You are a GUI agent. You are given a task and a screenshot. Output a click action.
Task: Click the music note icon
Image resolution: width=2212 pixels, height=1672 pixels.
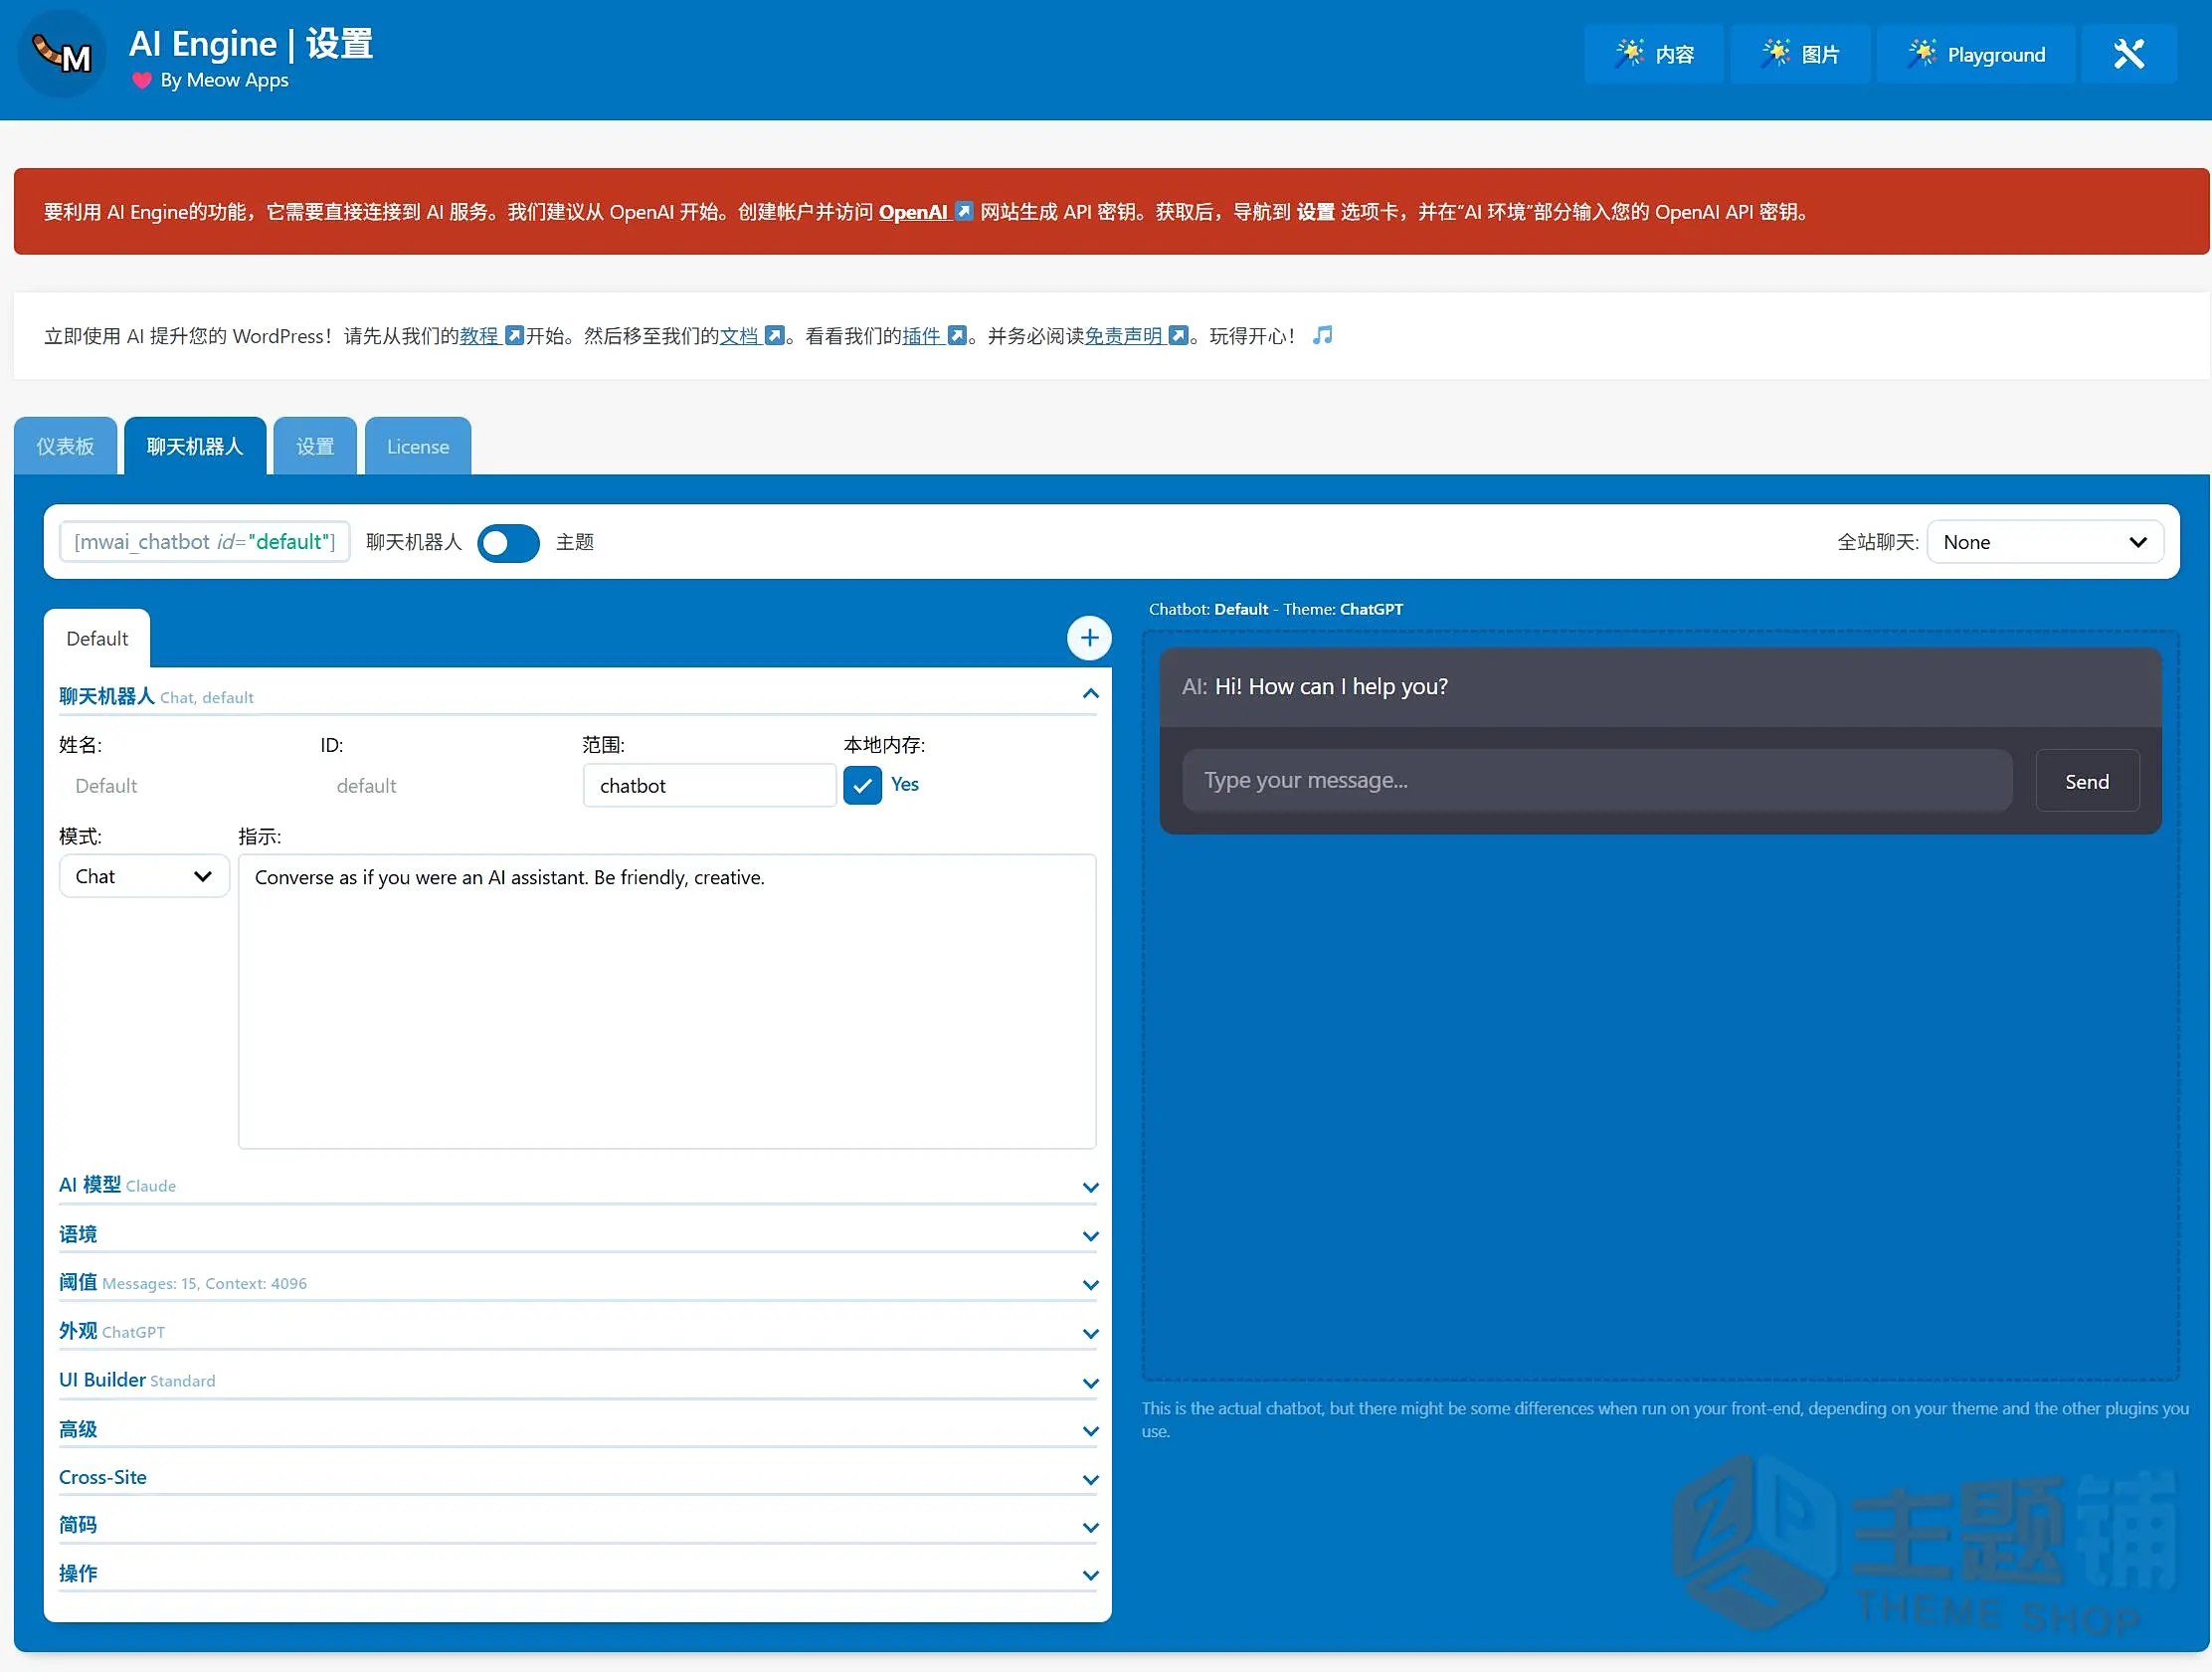pos(1322,335)
